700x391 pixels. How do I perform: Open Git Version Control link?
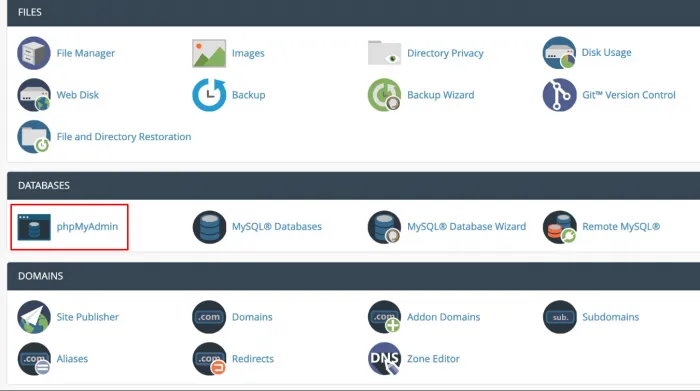(x=629, y=95)
